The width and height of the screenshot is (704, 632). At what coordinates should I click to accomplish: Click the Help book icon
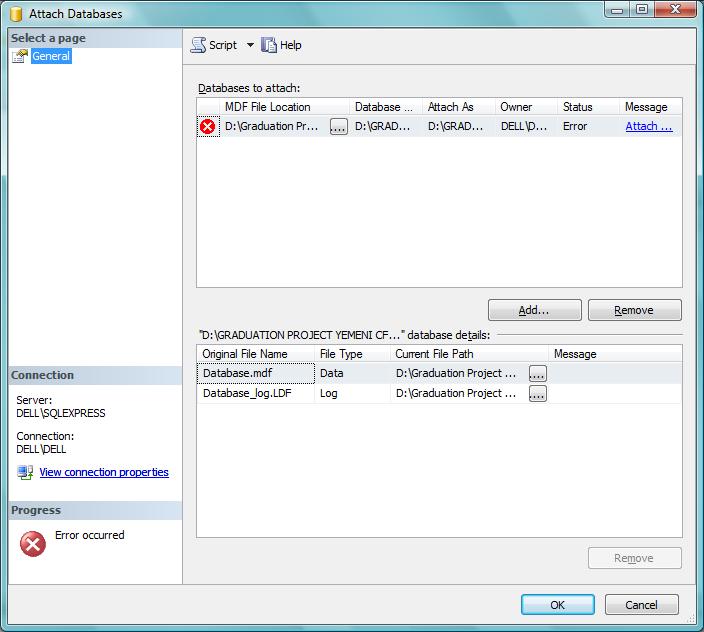pos(268,45)
